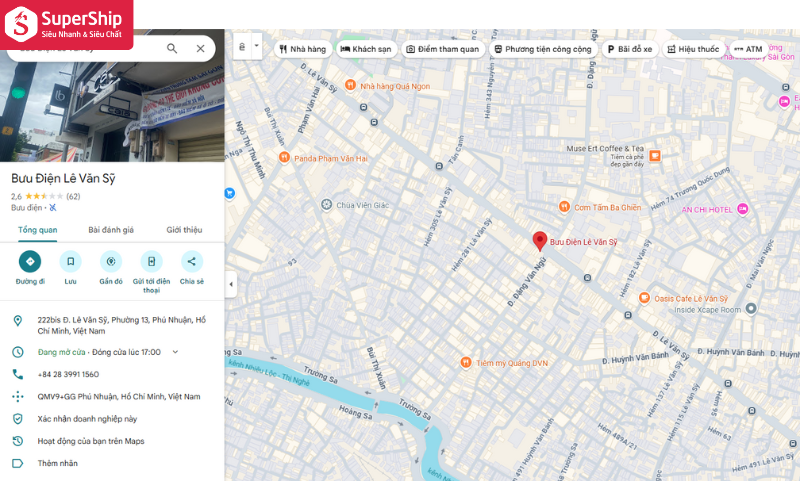Select Tiệm mỳ Quảng DVN marker

pyautogui.click(x=465, y=362)
